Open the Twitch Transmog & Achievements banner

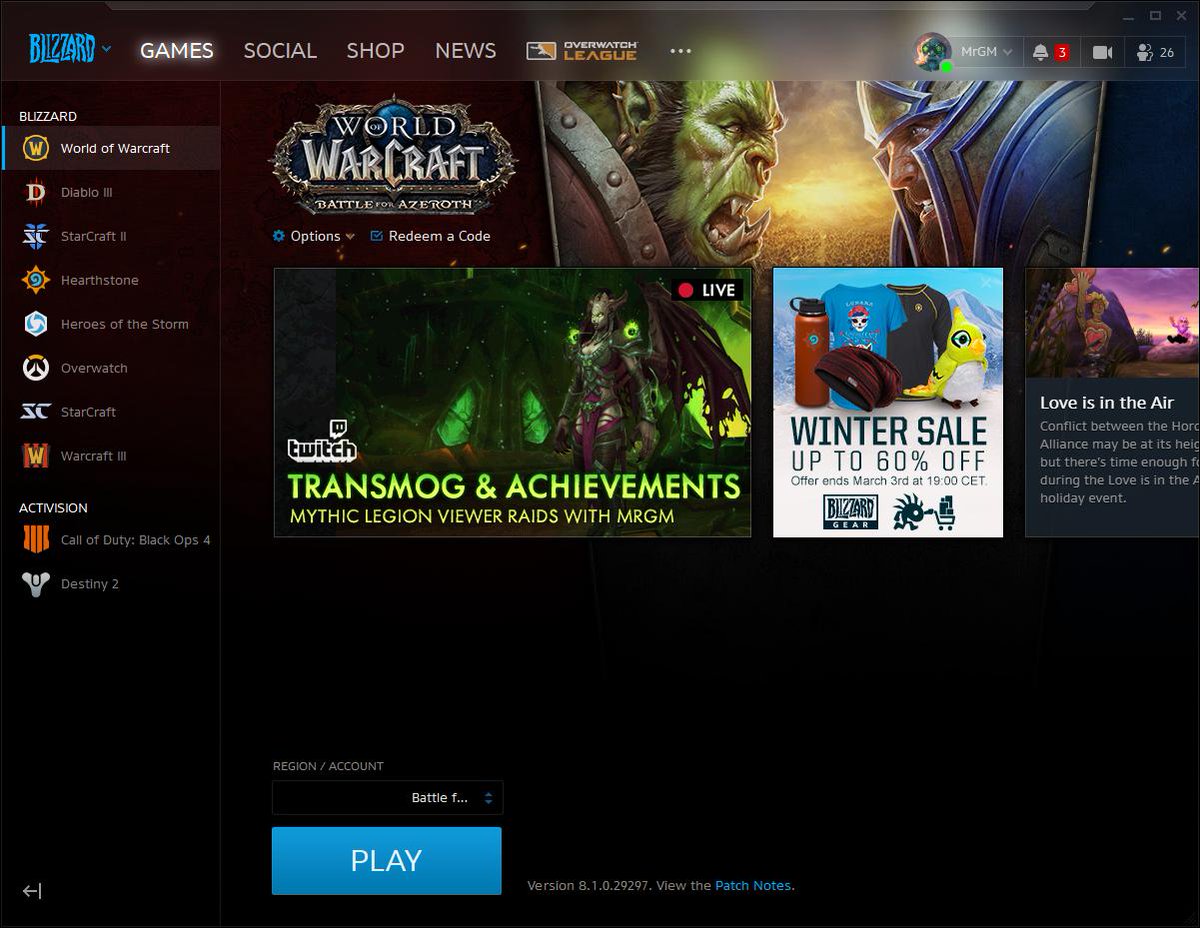(x=513, y=402)
